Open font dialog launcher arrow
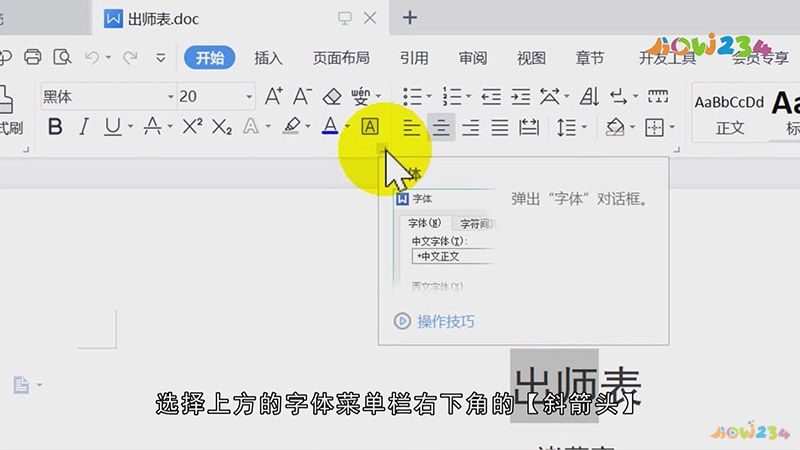 tap(382, 149)
